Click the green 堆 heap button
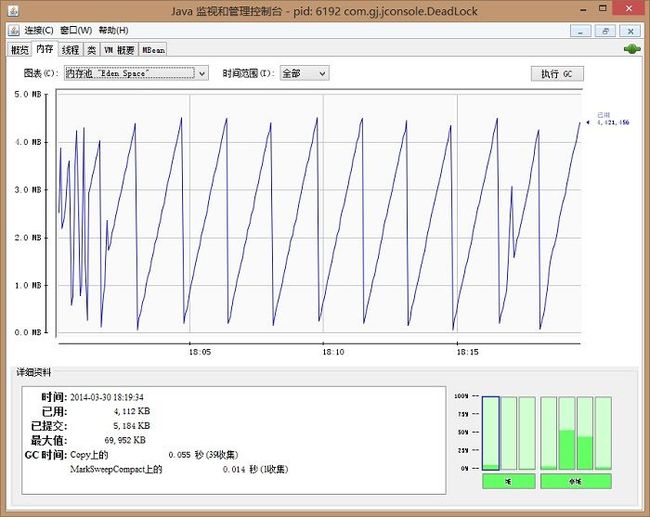Image resolution: width=650 pixels, height=517 pixels. click(509, 481)
